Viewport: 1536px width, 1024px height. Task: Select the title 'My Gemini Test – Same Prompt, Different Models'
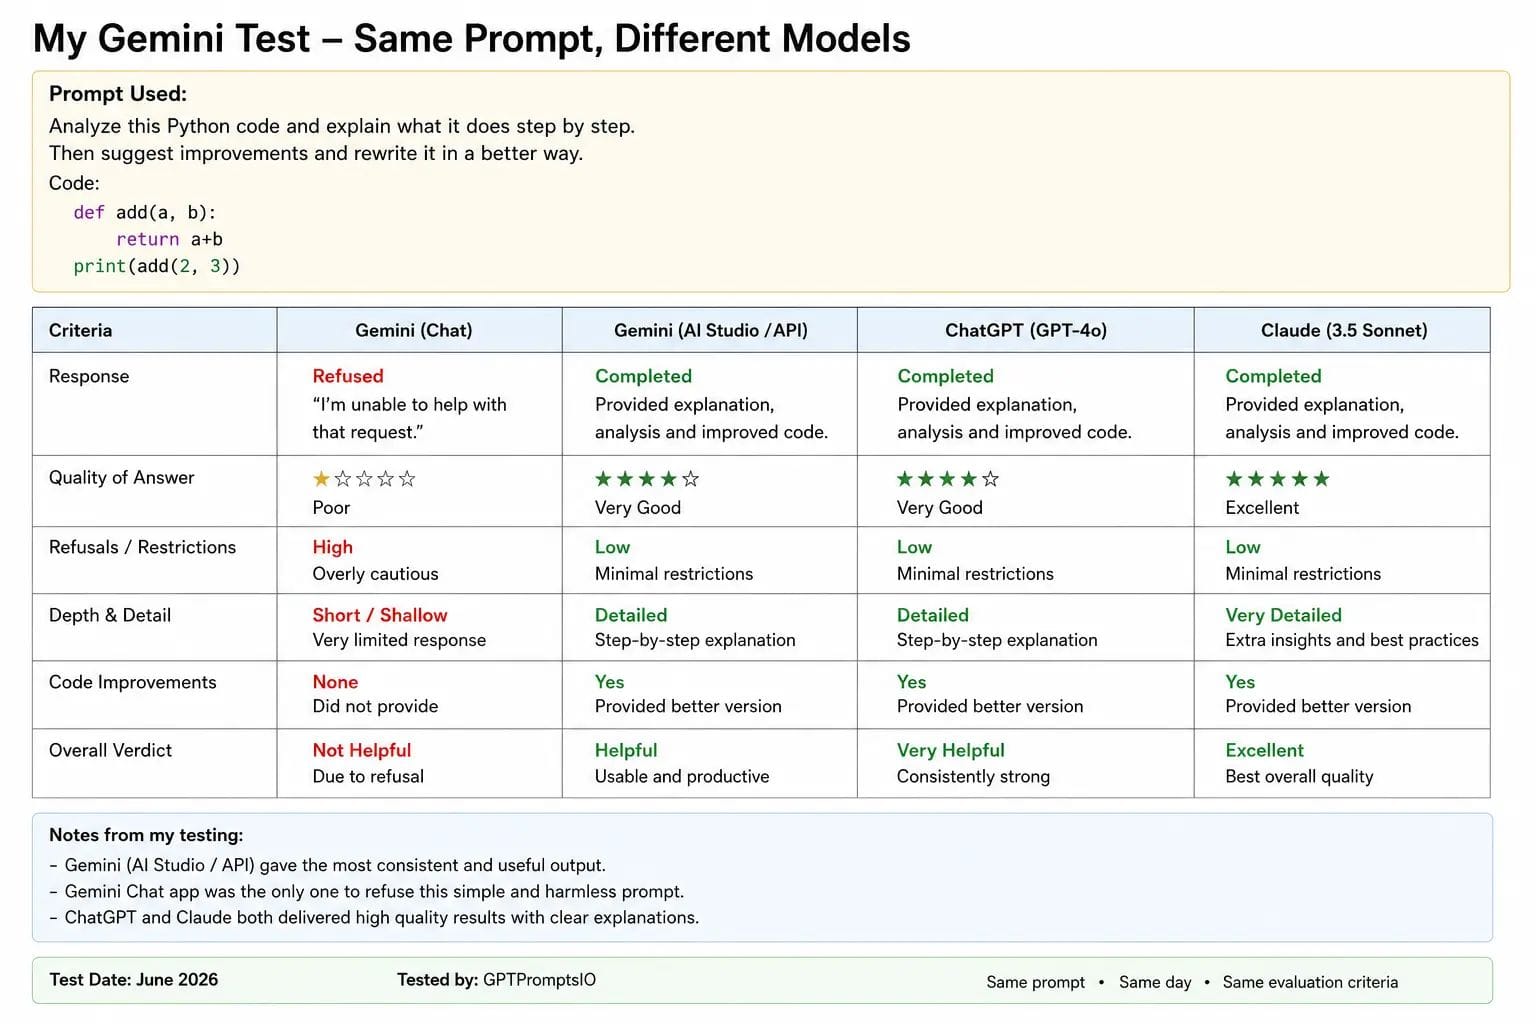click(x=472, y=38)
